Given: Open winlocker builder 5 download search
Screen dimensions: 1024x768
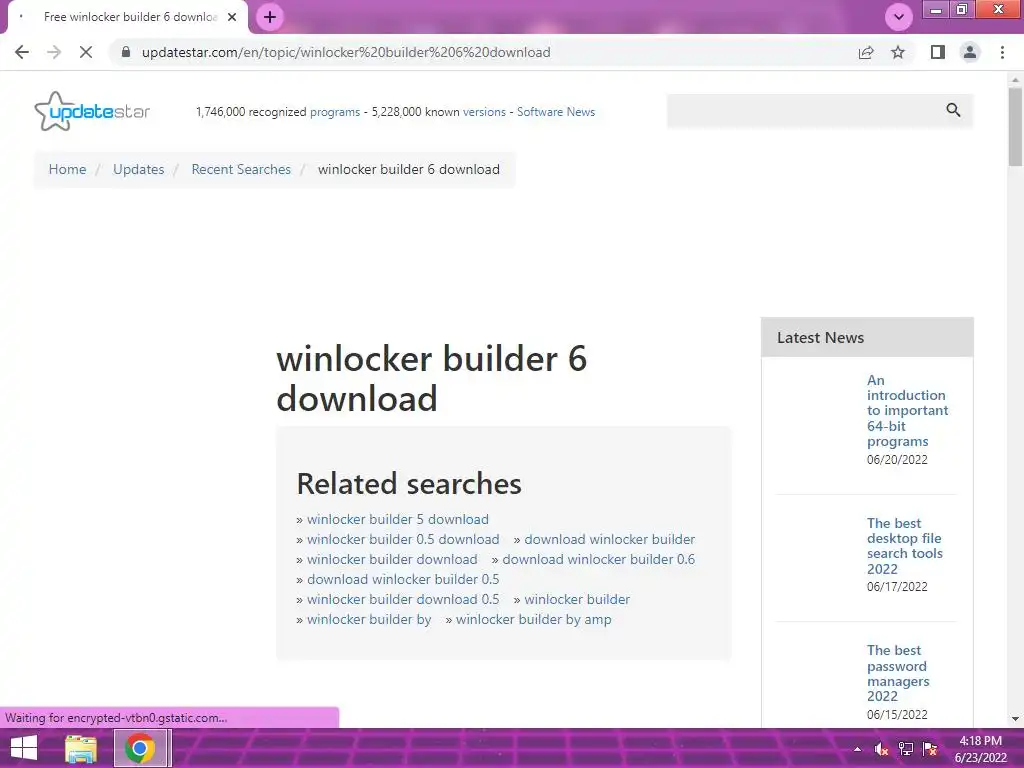Looking at the screenshot, I should [398, 519].
